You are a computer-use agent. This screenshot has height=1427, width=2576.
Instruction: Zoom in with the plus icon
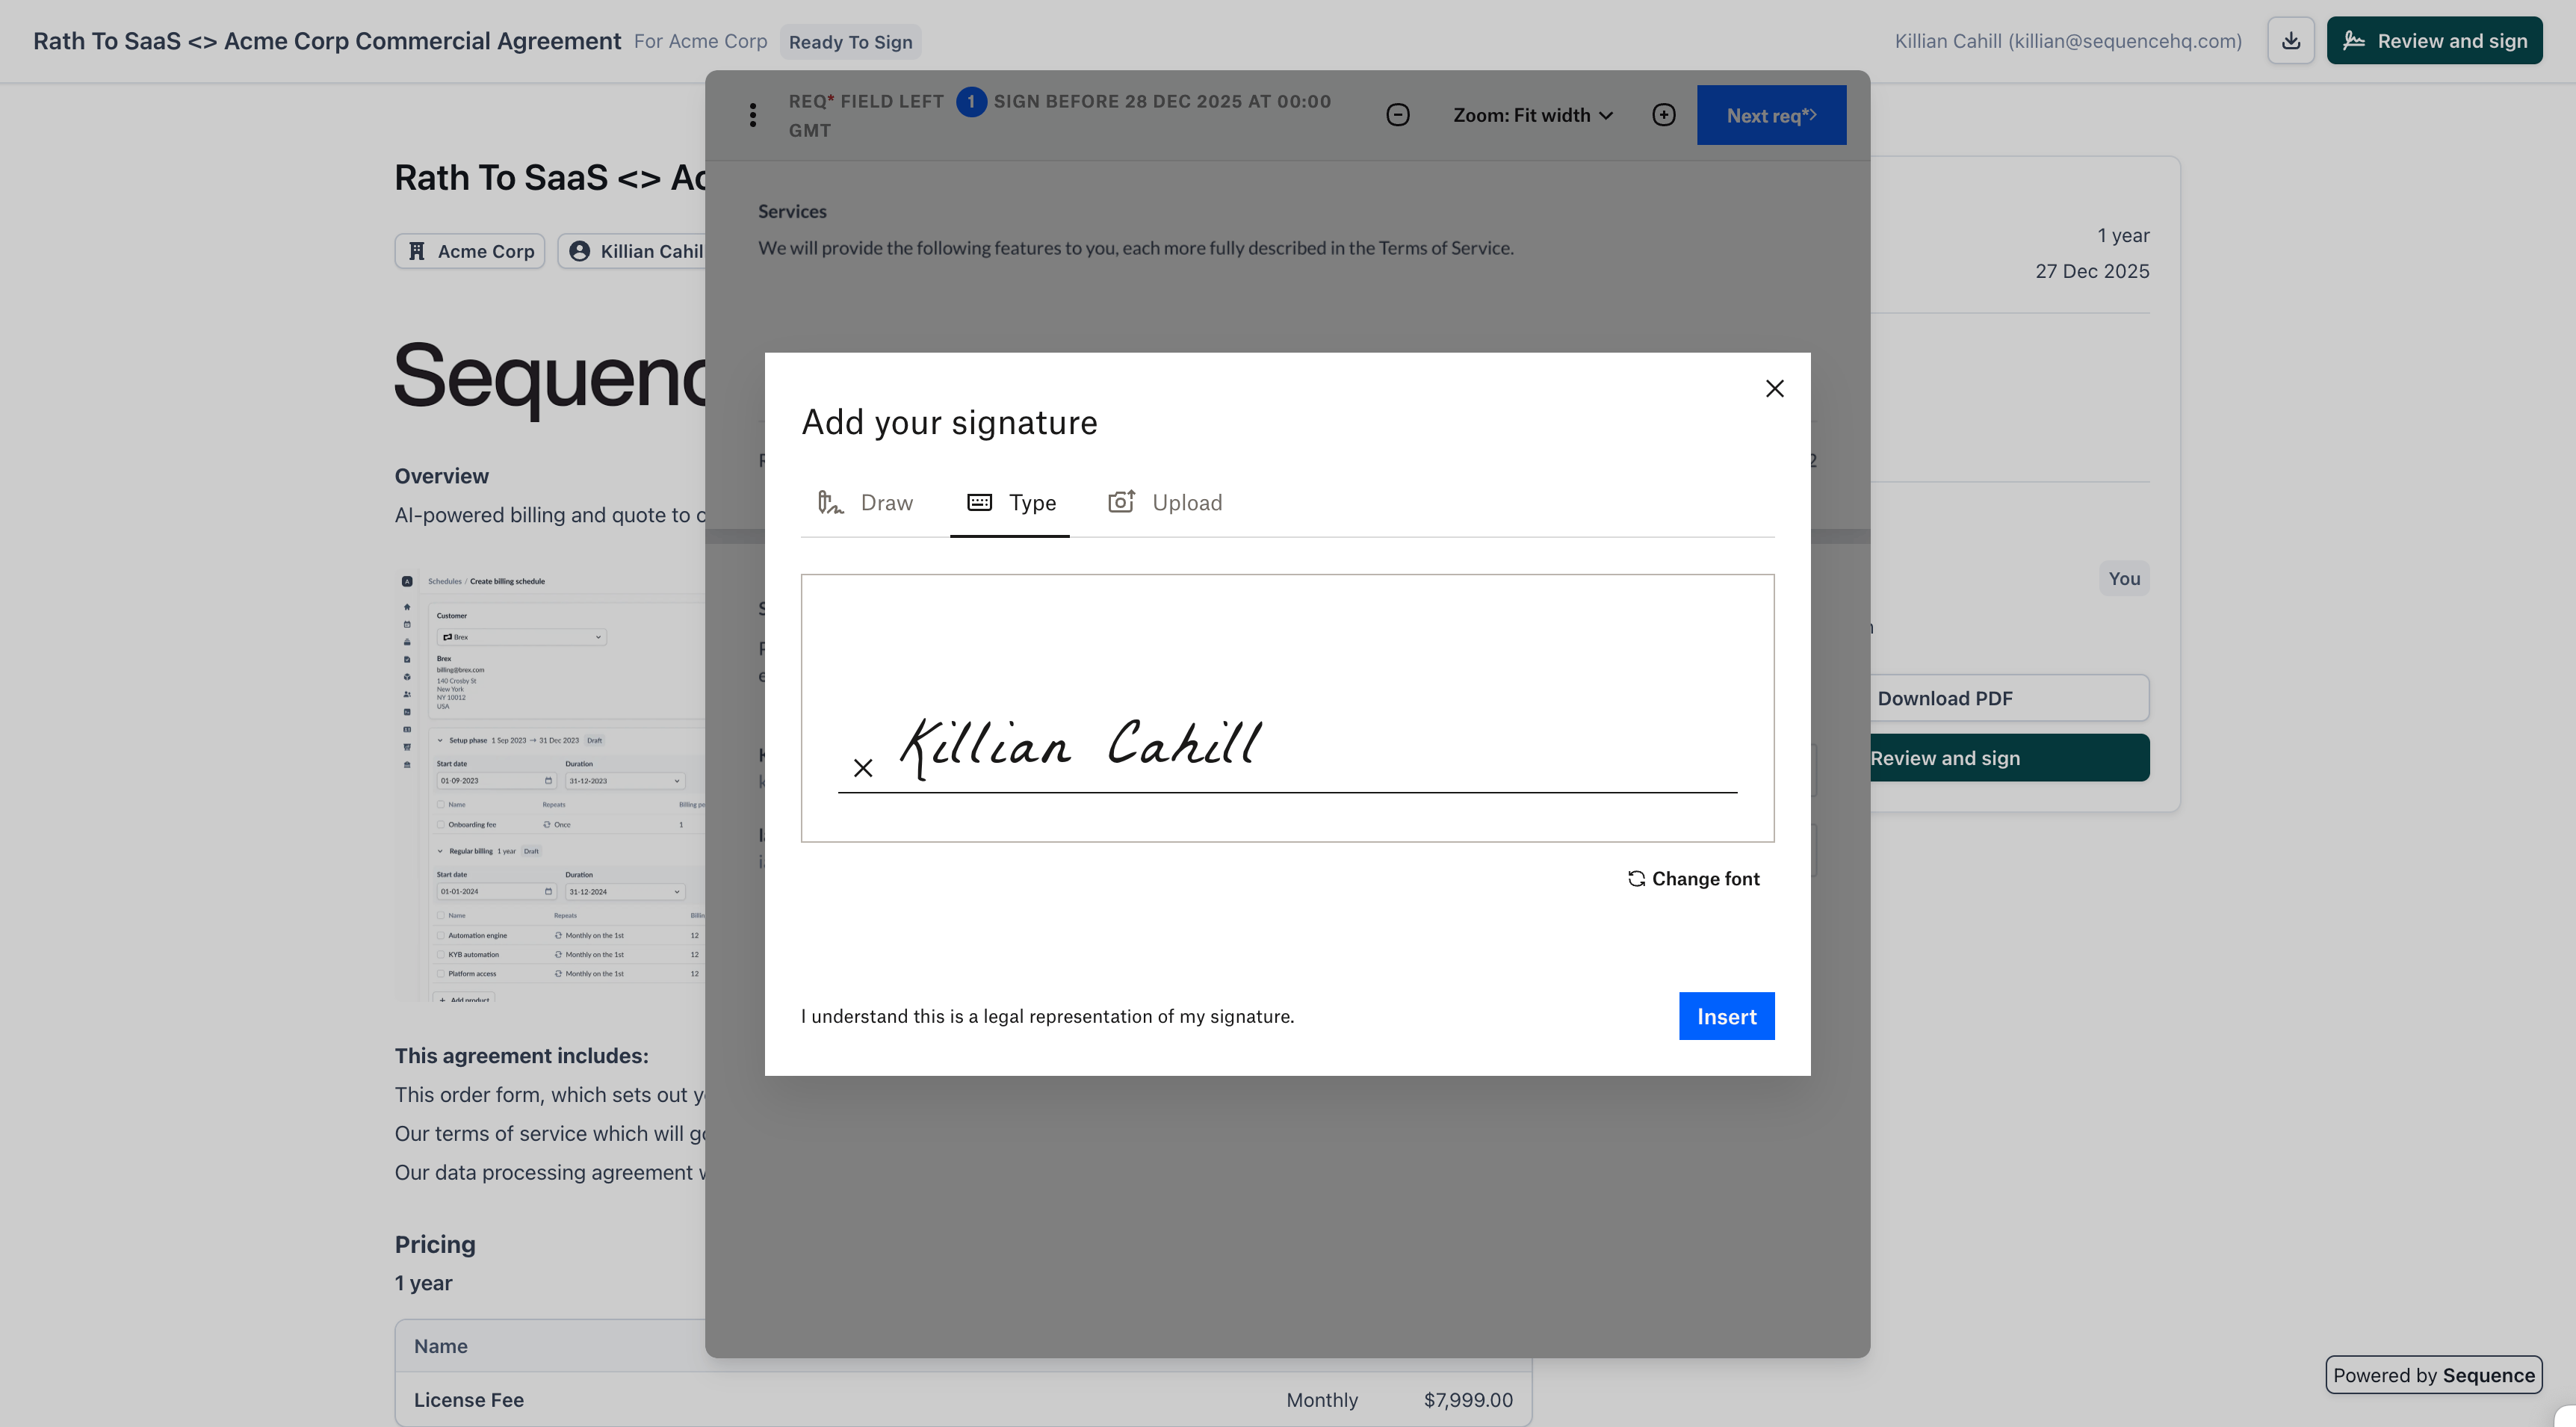click(1663, 114)
